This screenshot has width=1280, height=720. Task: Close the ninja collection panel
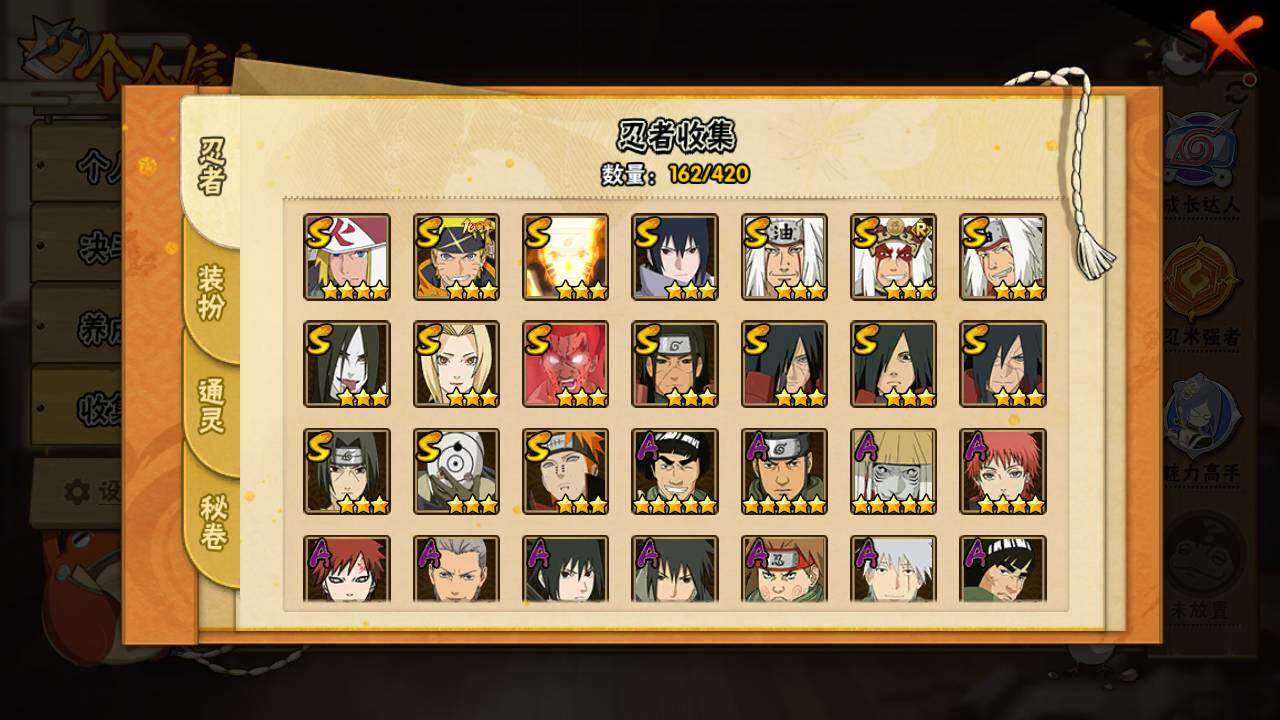point(1224,38)
